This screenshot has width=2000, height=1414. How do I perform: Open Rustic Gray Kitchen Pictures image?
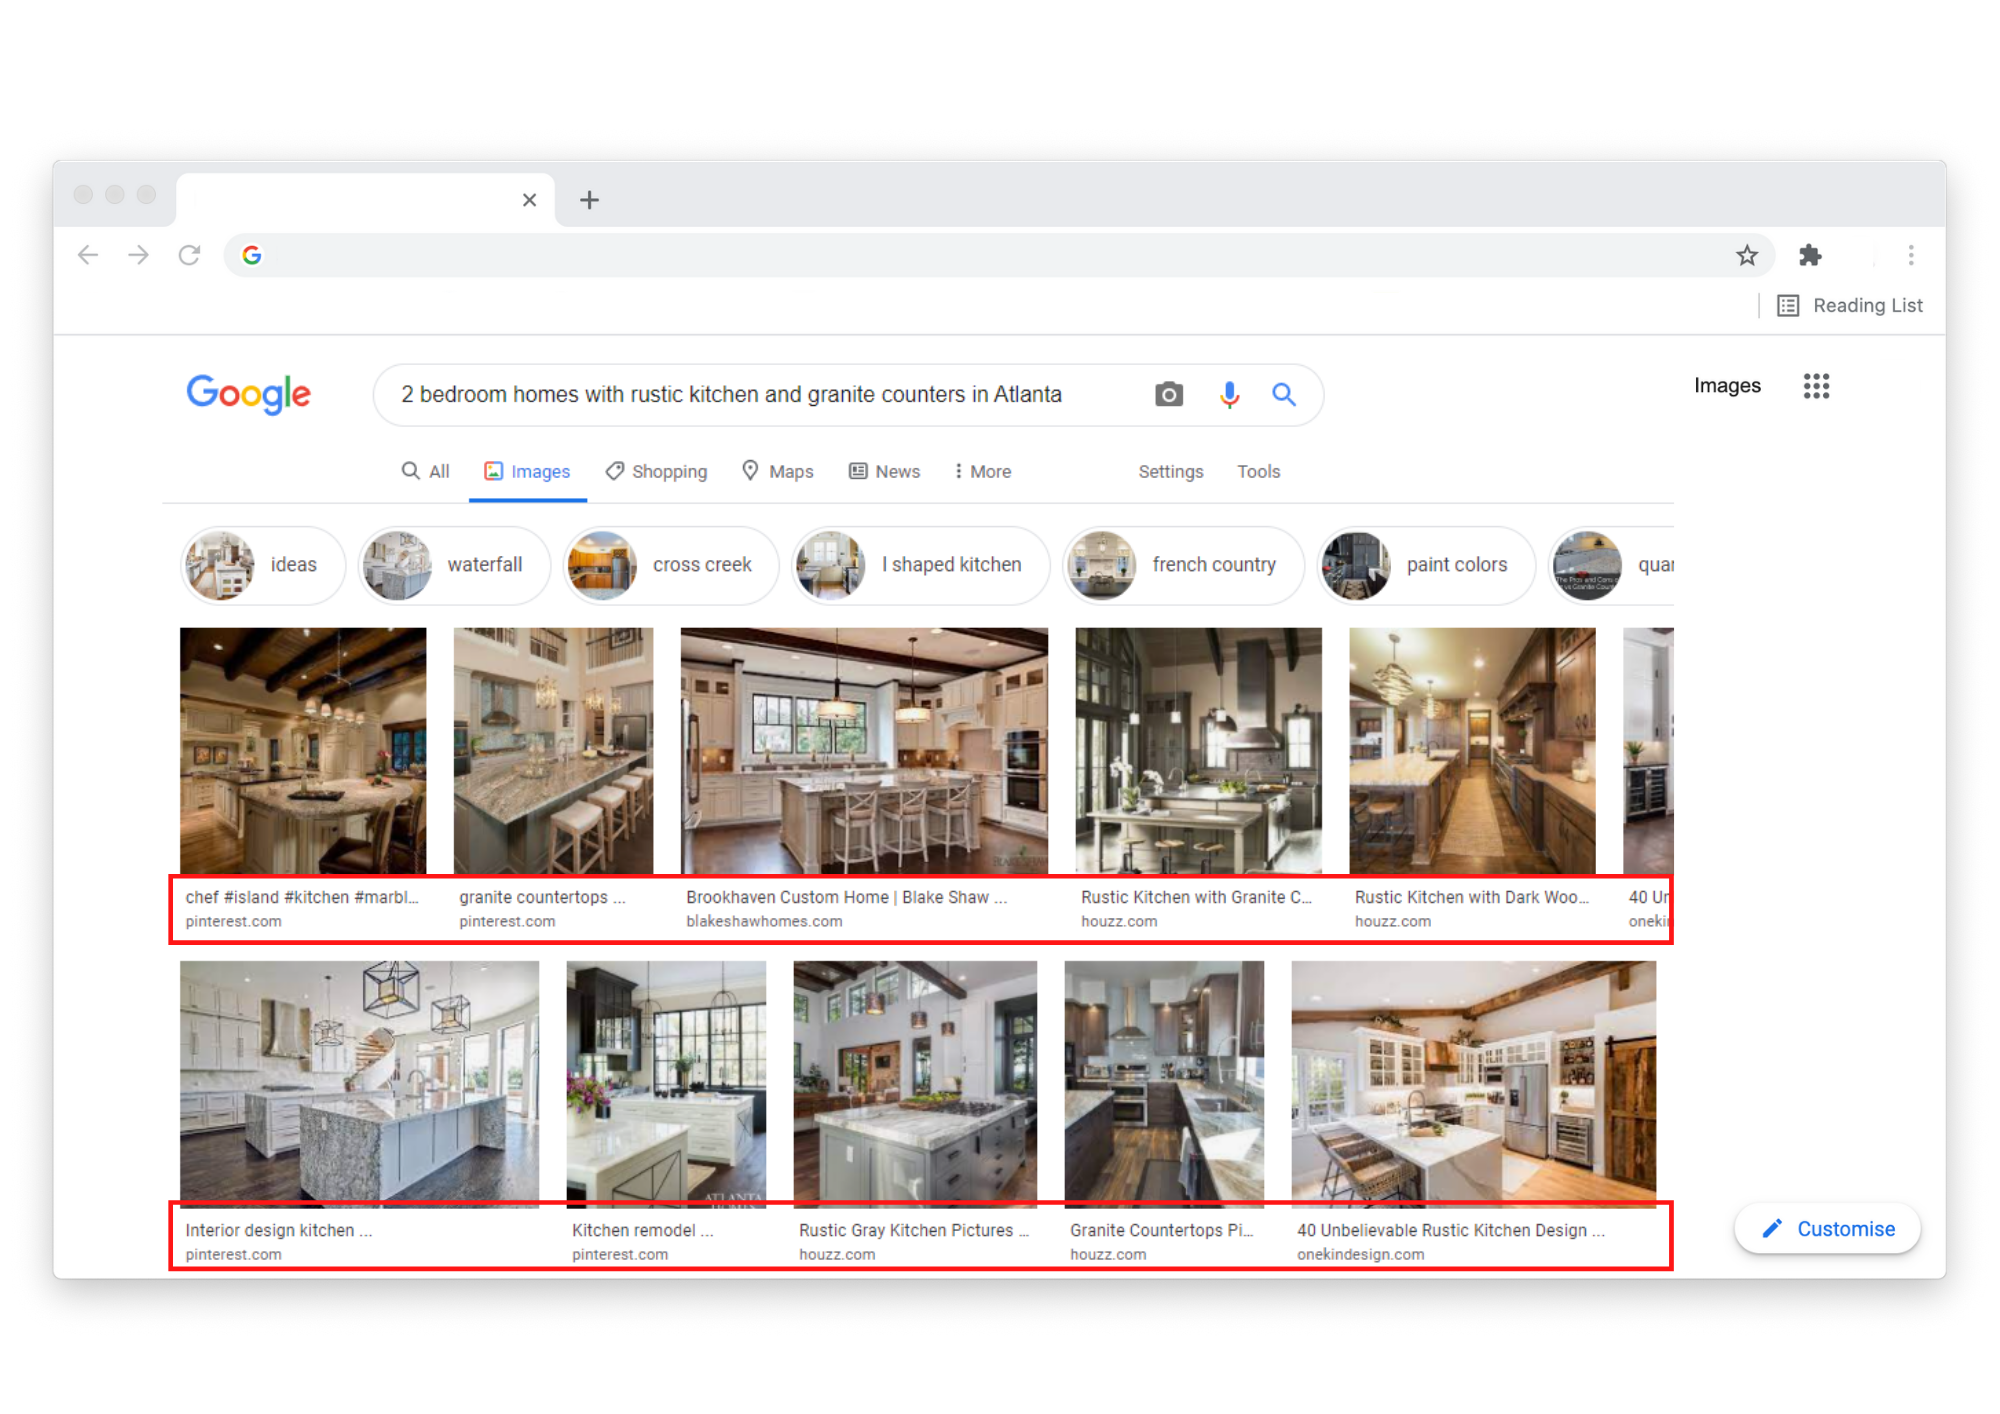[915, 1083]
